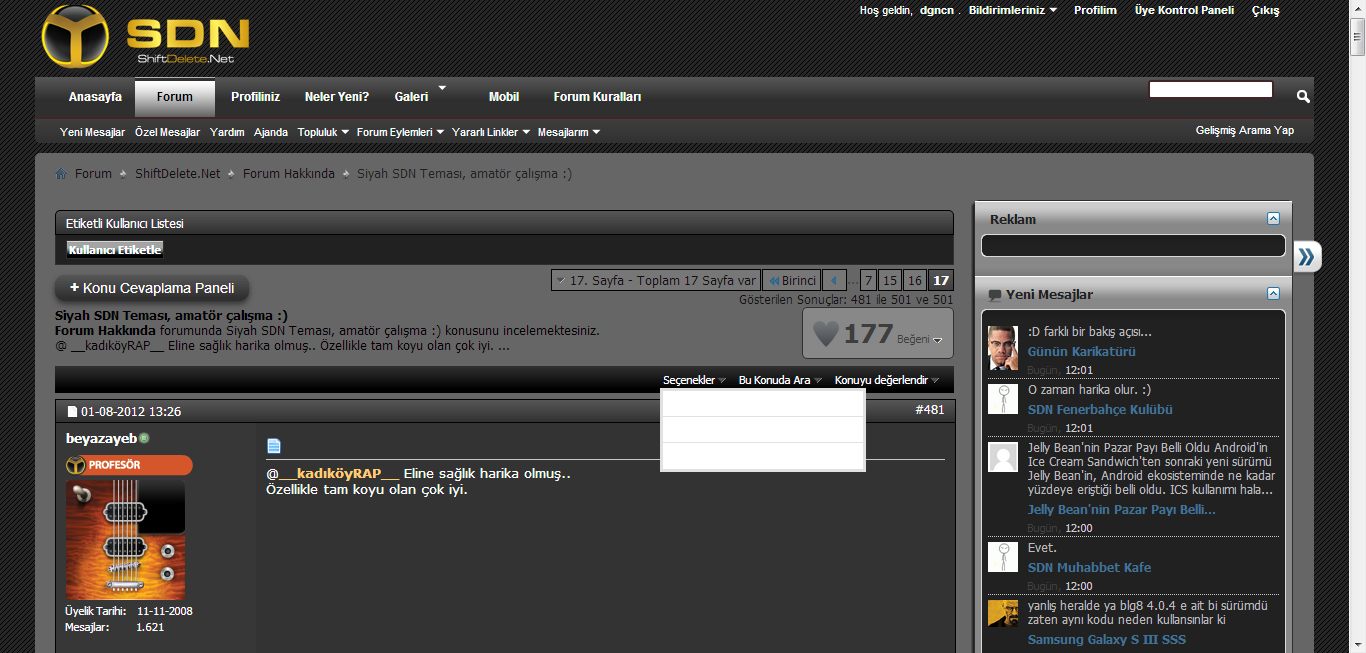1366x653 pixels.
Task: Open avatar next to SDN Fenerbahçe Kulübü
Action: (1003, 398)
